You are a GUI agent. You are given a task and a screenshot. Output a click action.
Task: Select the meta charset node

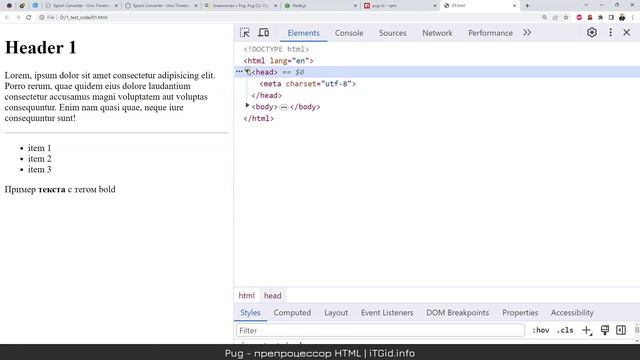(308, 84)
